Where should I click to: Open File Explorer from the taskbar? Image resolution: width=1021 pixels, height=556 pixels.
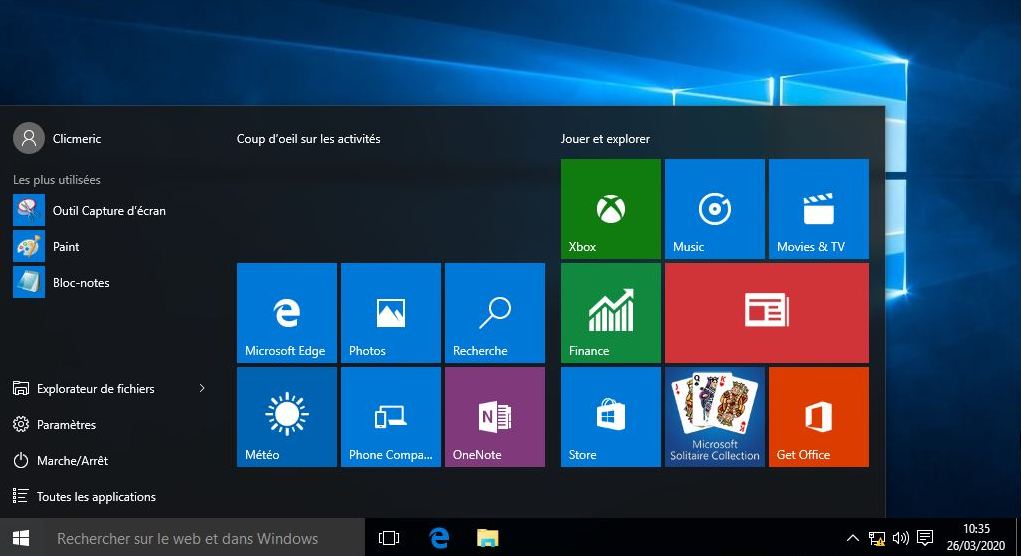point(488,538)
